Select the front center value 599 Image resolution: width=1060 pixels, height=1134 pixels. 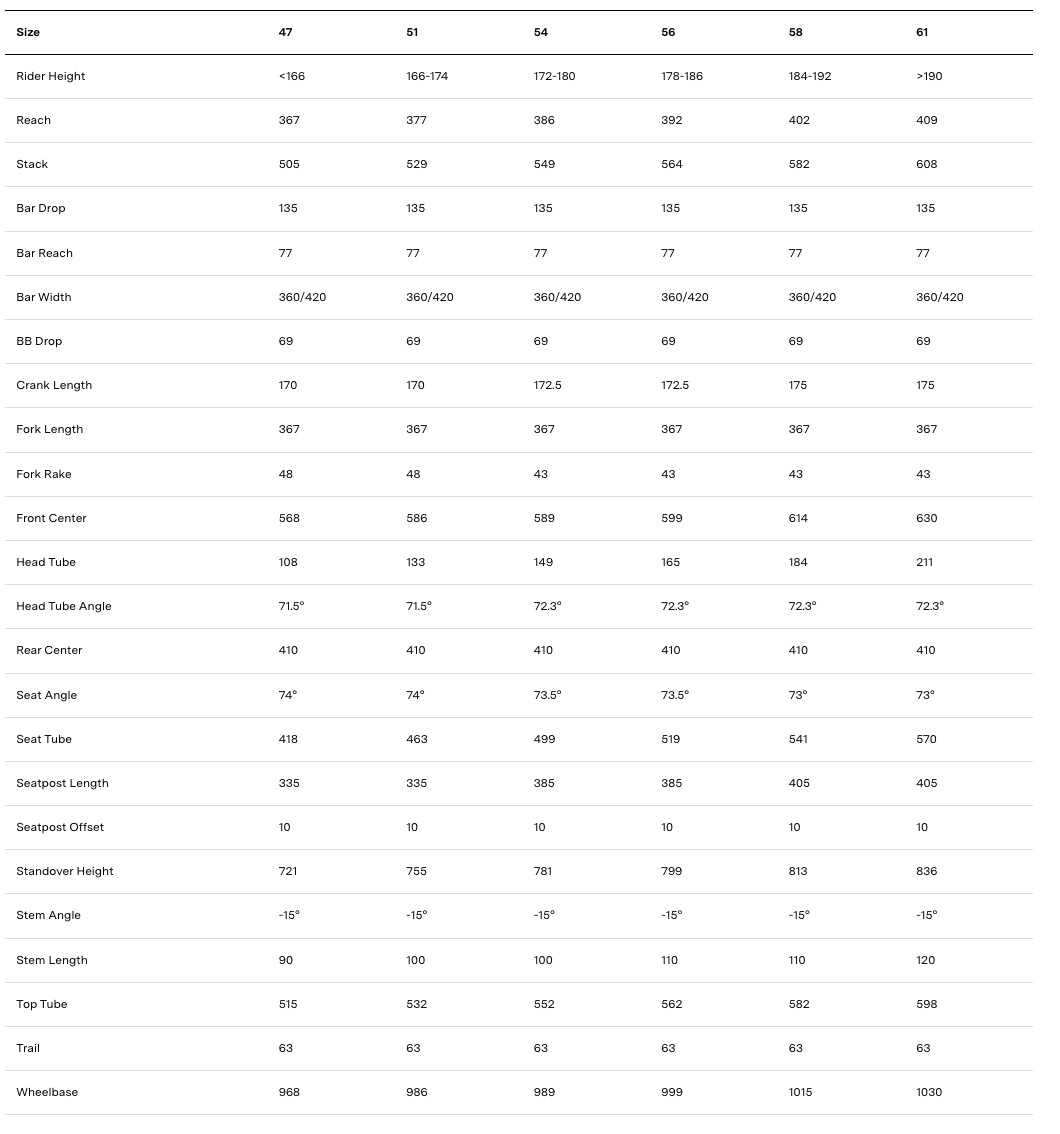[672, 518]
